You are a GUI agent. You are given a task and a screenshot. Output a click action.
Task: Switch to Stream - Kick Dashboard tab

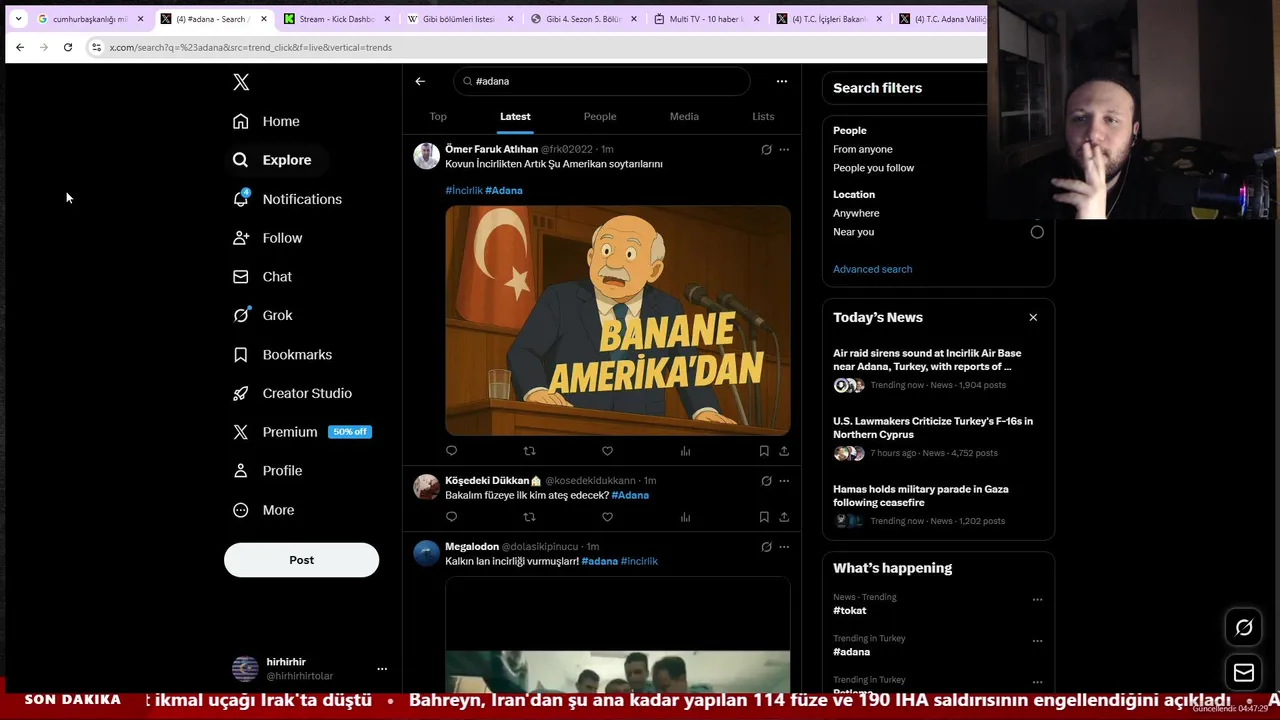(x=336, y=19)
